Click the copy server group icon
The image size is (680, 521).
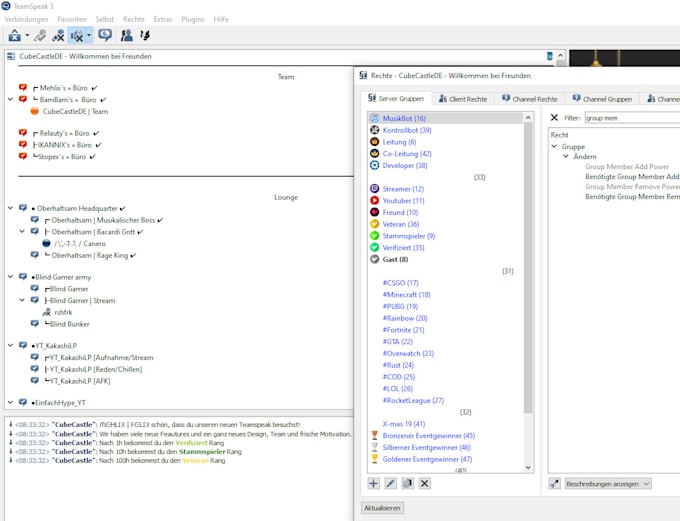(407, 483)
